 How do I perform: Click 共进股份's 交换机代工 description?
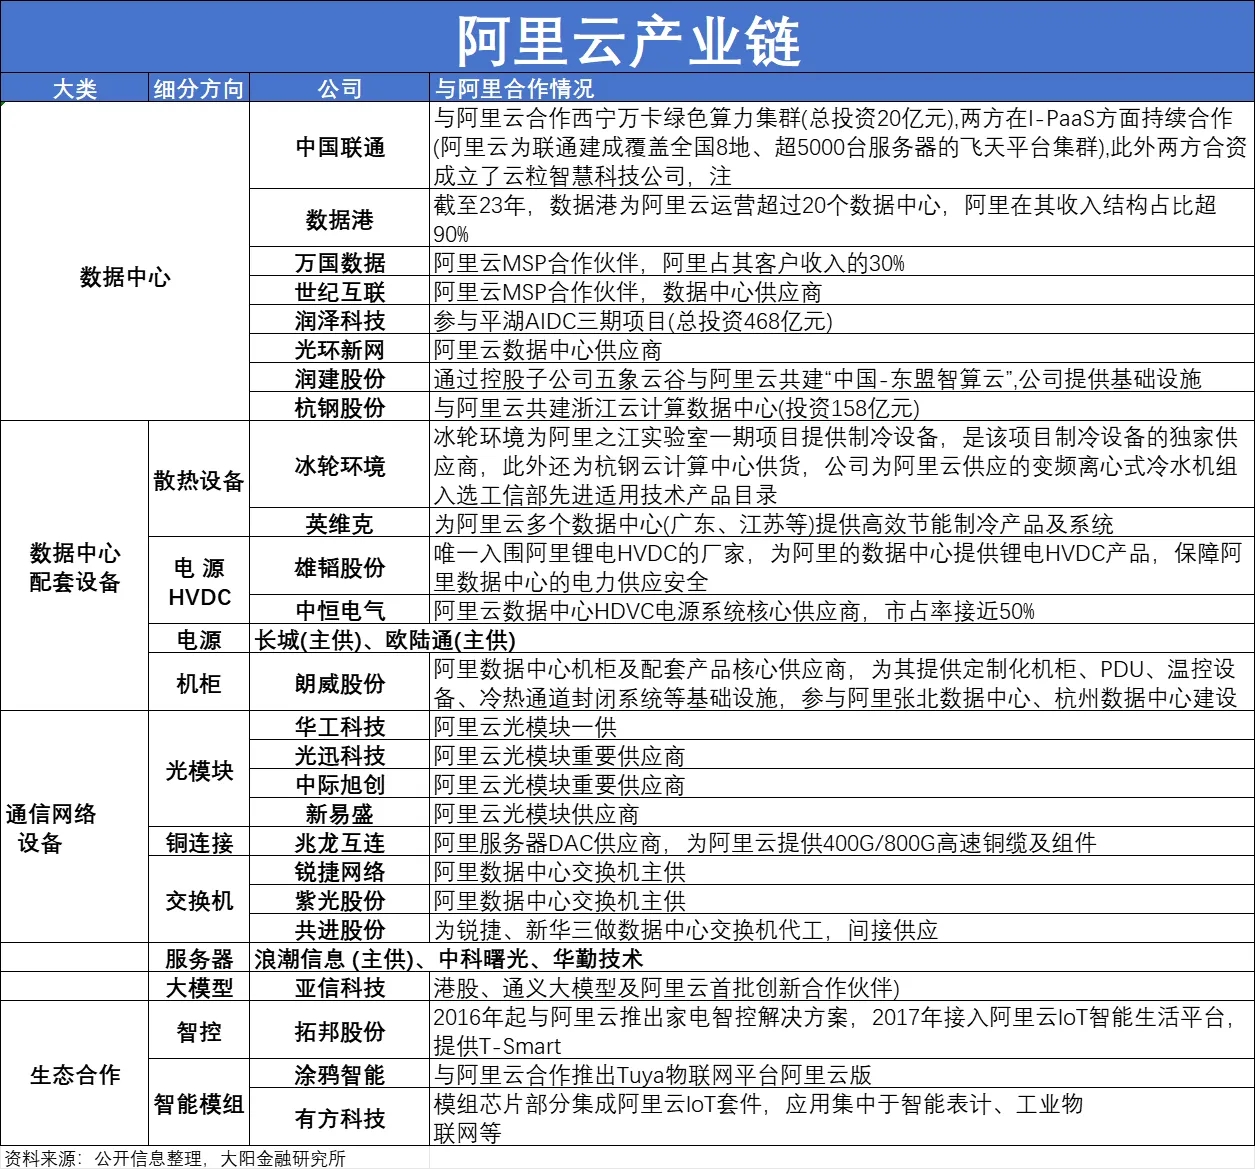tap(842, 930)
